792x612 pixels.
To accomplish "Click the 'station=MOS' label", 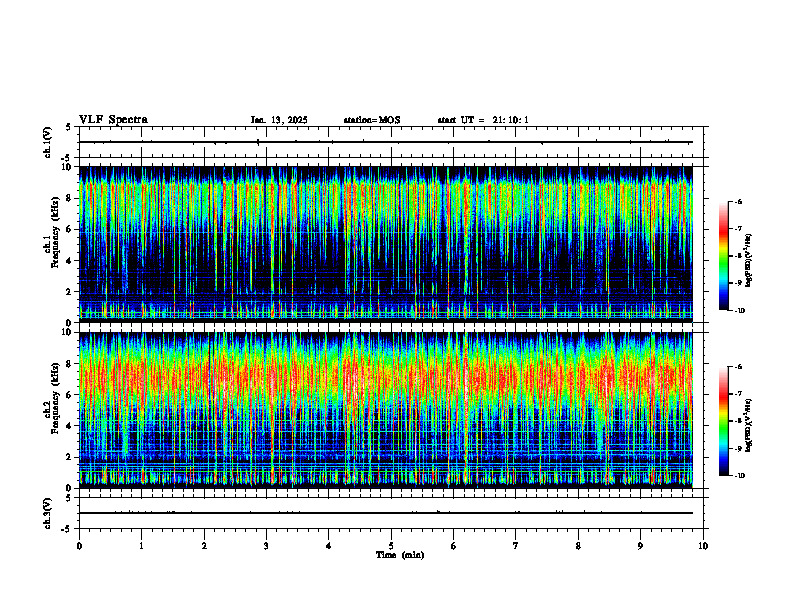I will (372, 120).
